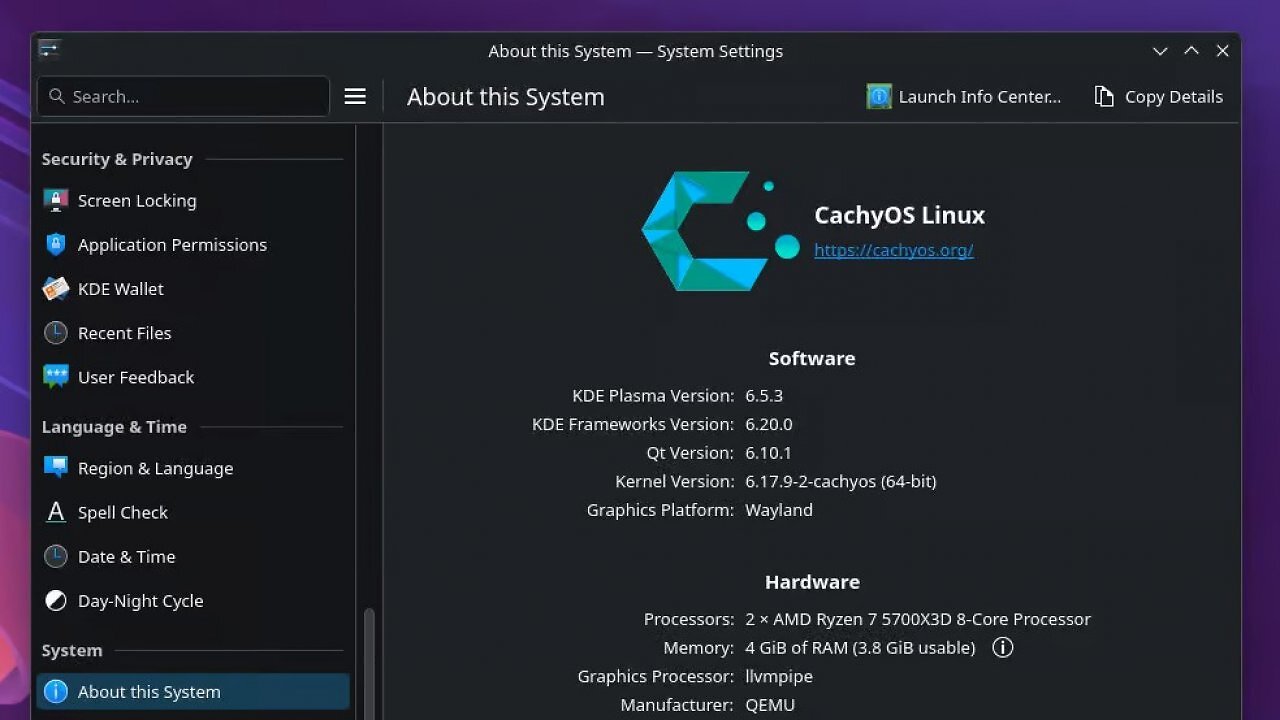The image size is (1280, 720).
Task: Click the CachyOS Linux heading
Action: tap(900, 215)
